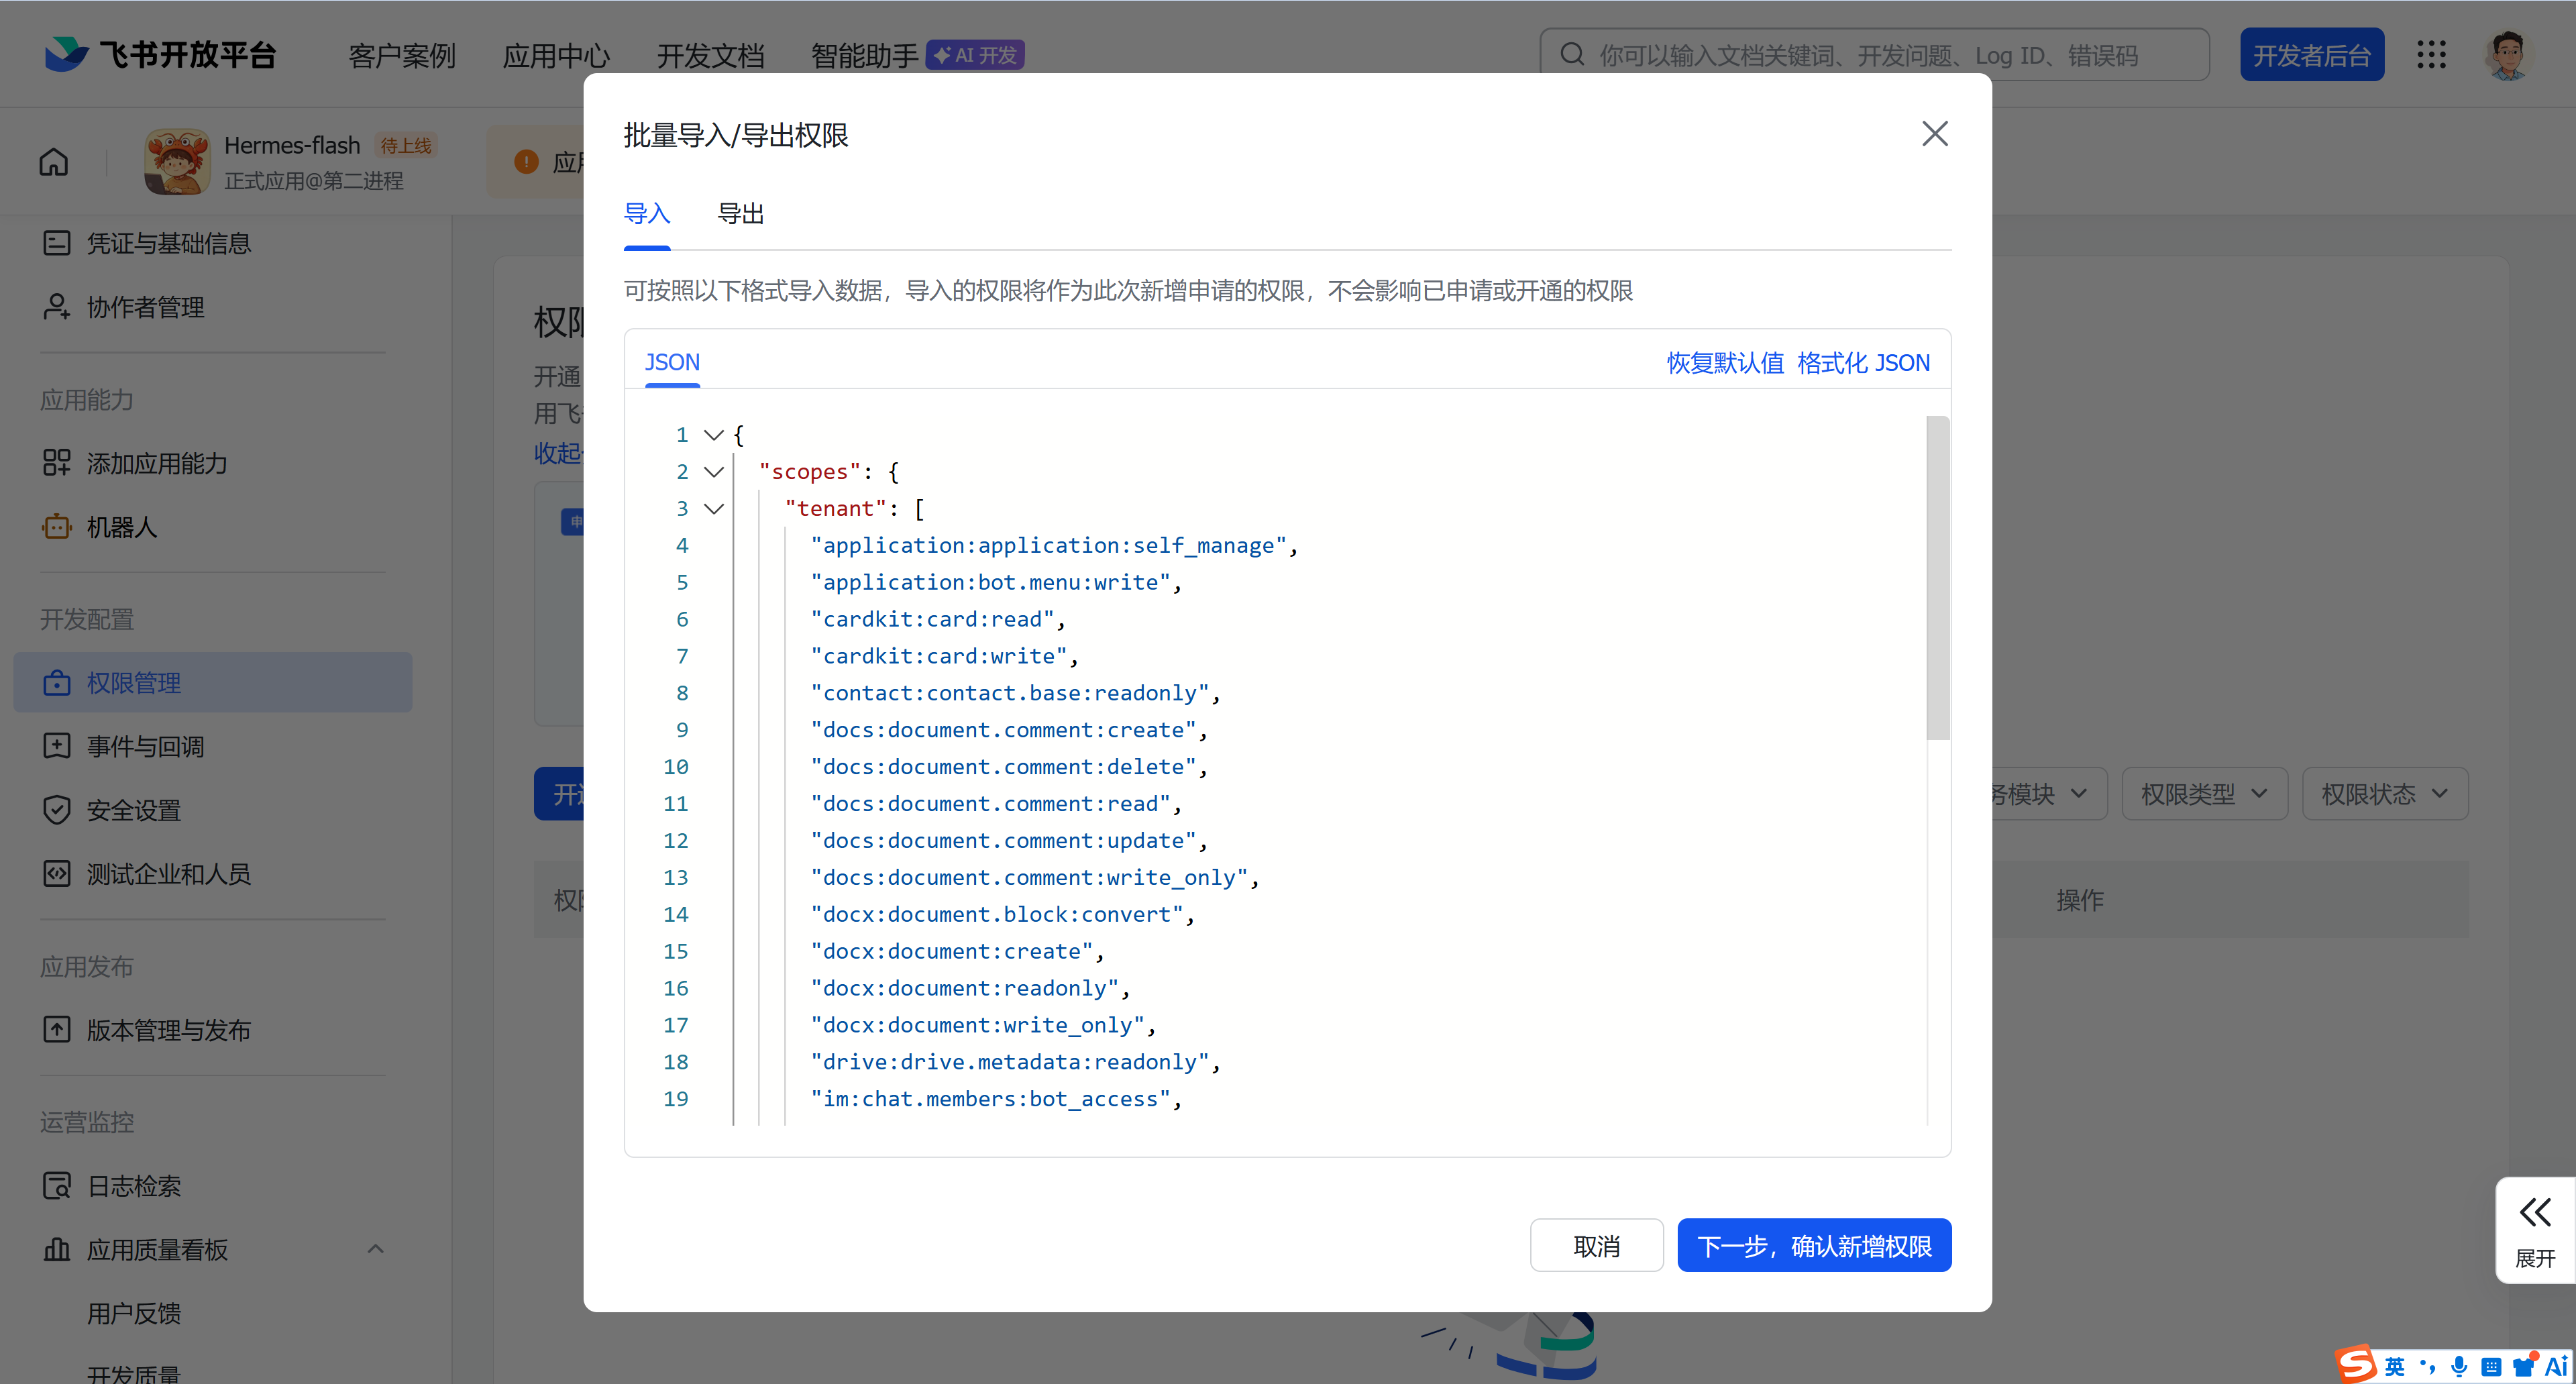Open the 权限类型 dropdown filter
This screenshot has height=1384, width=2576.
[x=2205, y=794]
